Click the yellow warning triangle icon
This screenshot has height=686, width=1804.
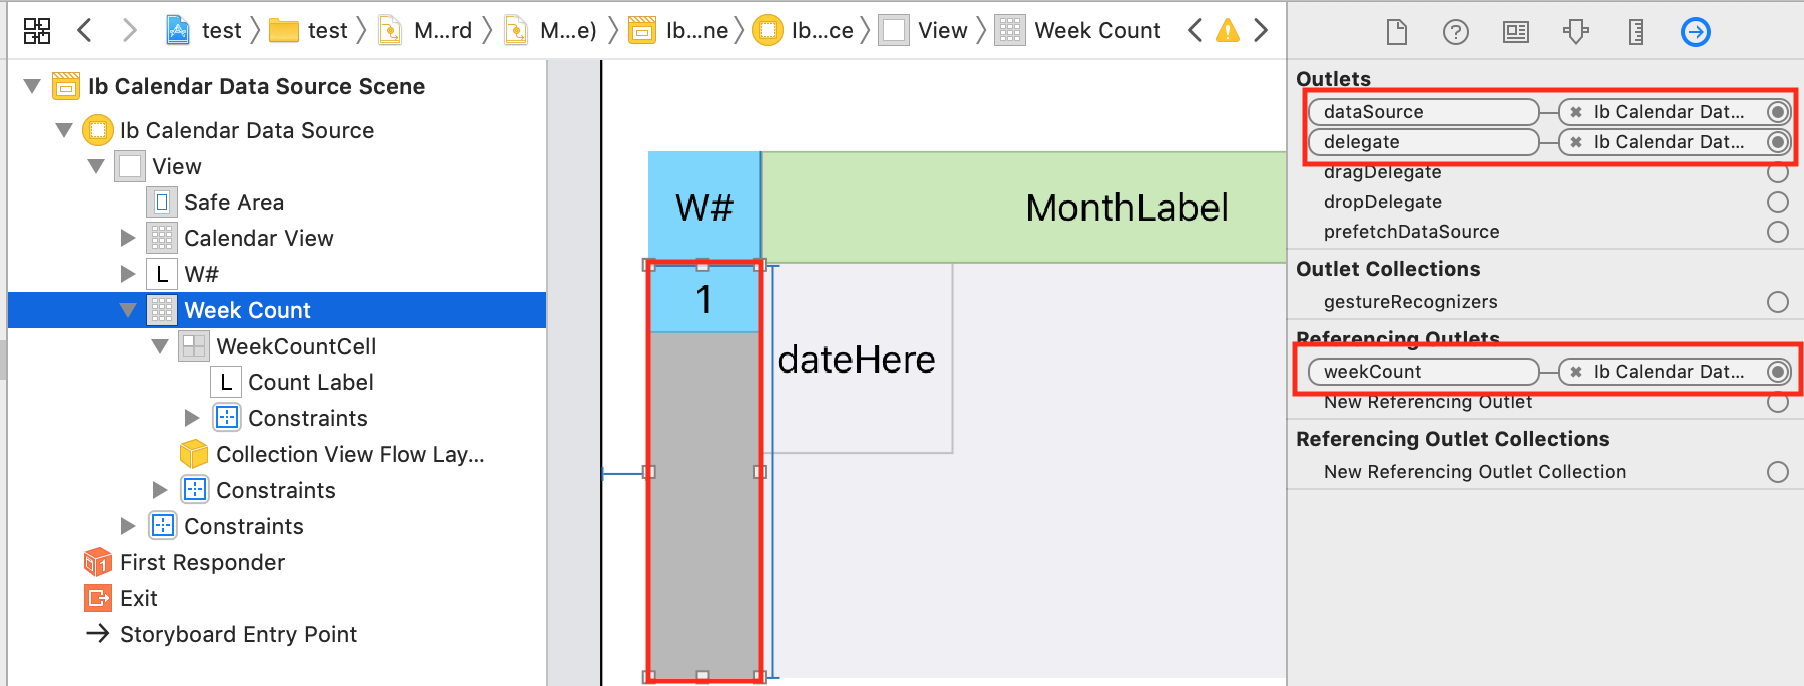pyautogui.click(x=1228, y=31)
